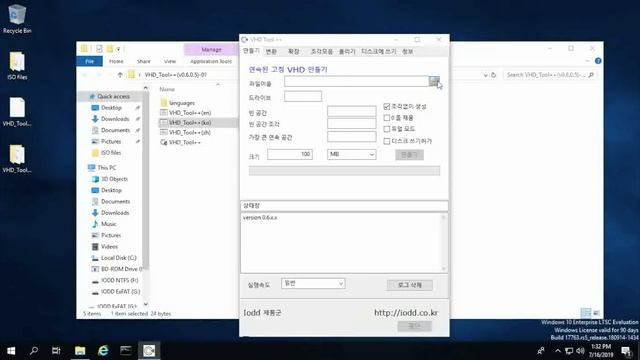Open the command window taskbar icon
Image resolution: width=640 pixels, height=360 pixels.
126,351
